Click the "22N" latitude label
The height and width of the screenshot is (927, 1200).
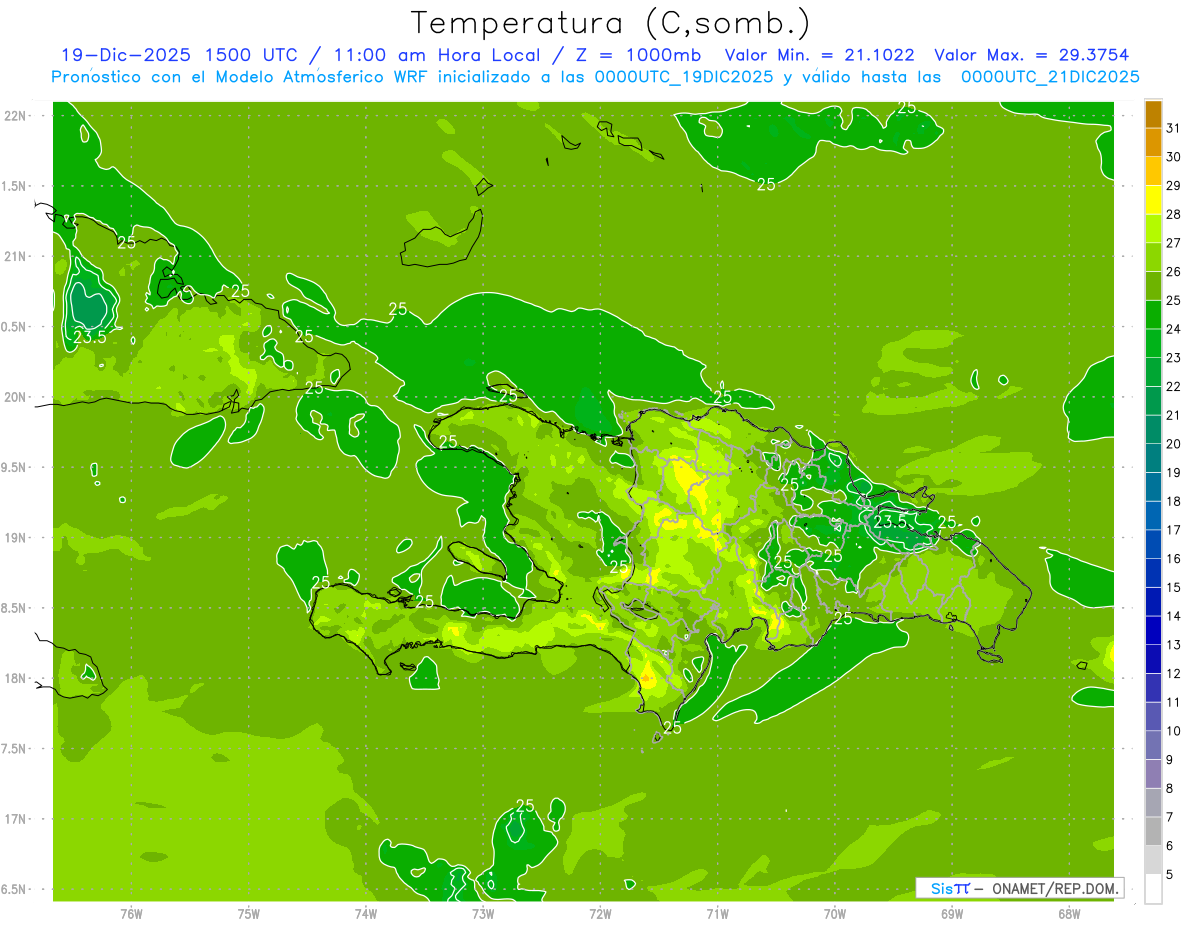tap(17, 116)
